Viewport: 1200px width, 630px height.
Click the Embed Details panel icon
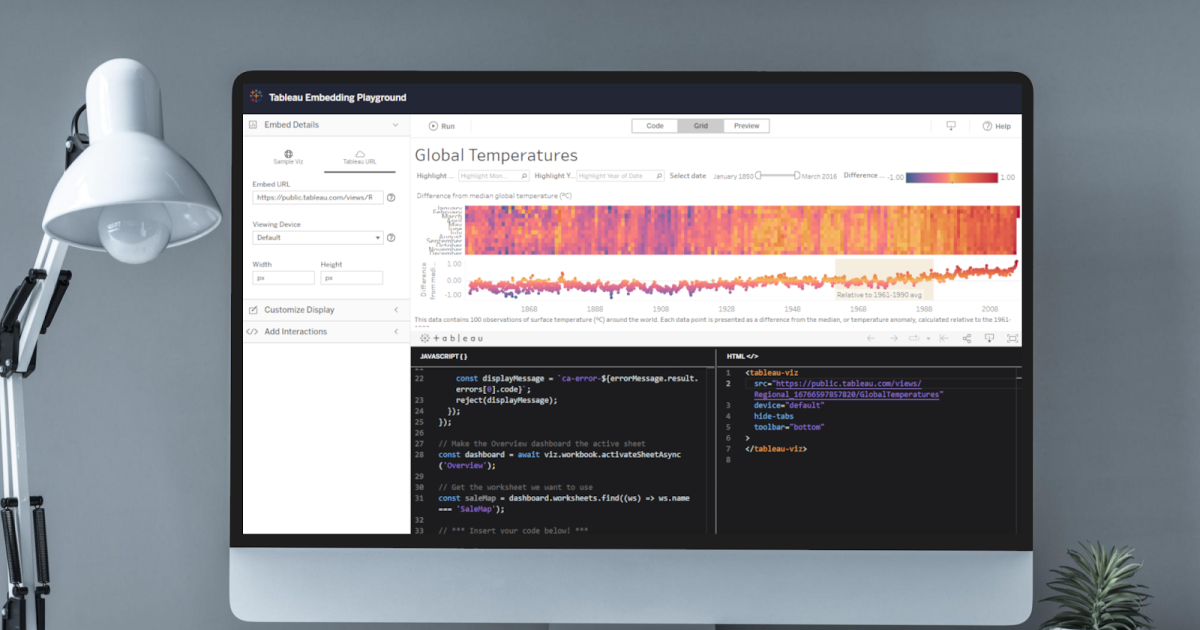coord(253,125)
